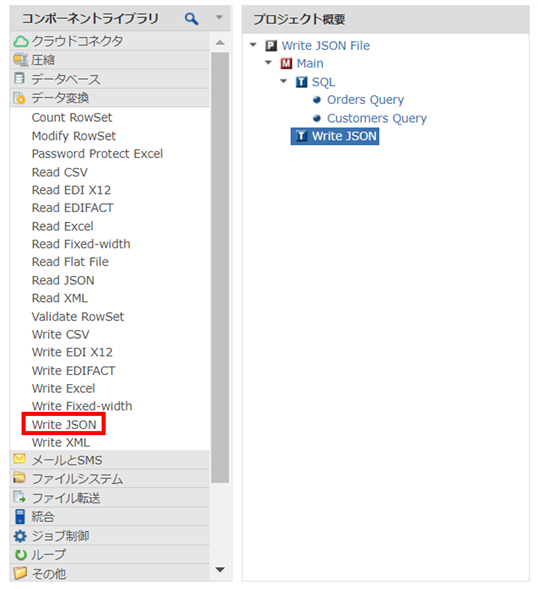Collapse the Write JSON File project node
The image size is (538, 589).
[x=253, y=45]
